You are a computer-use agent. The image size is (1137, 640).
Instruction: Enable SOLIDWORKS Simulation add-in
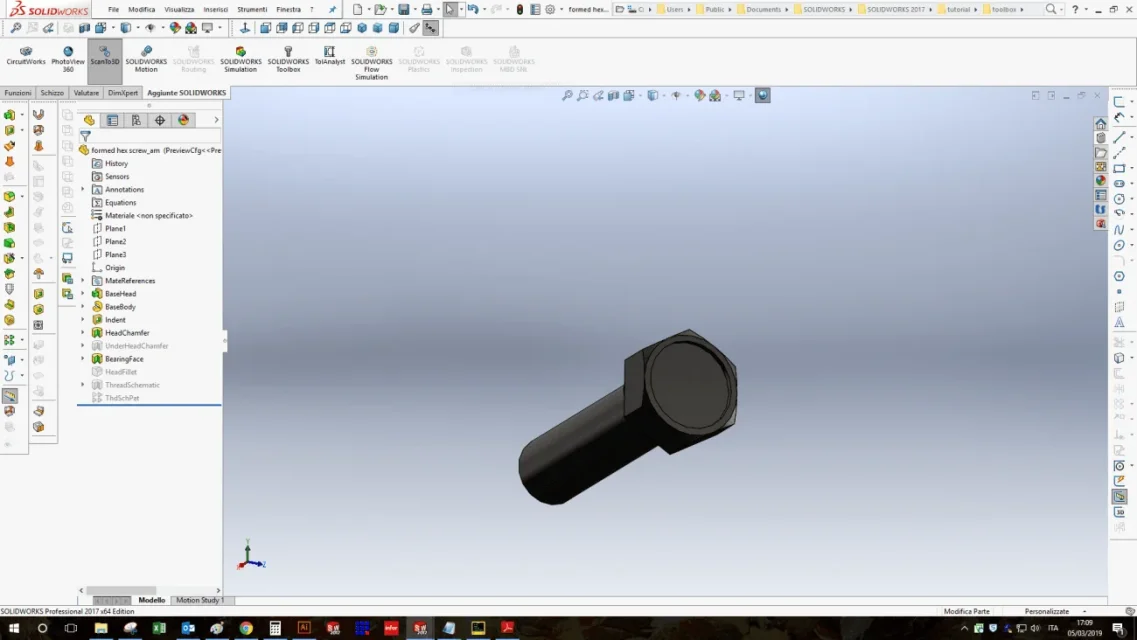[x=240, y=59]
